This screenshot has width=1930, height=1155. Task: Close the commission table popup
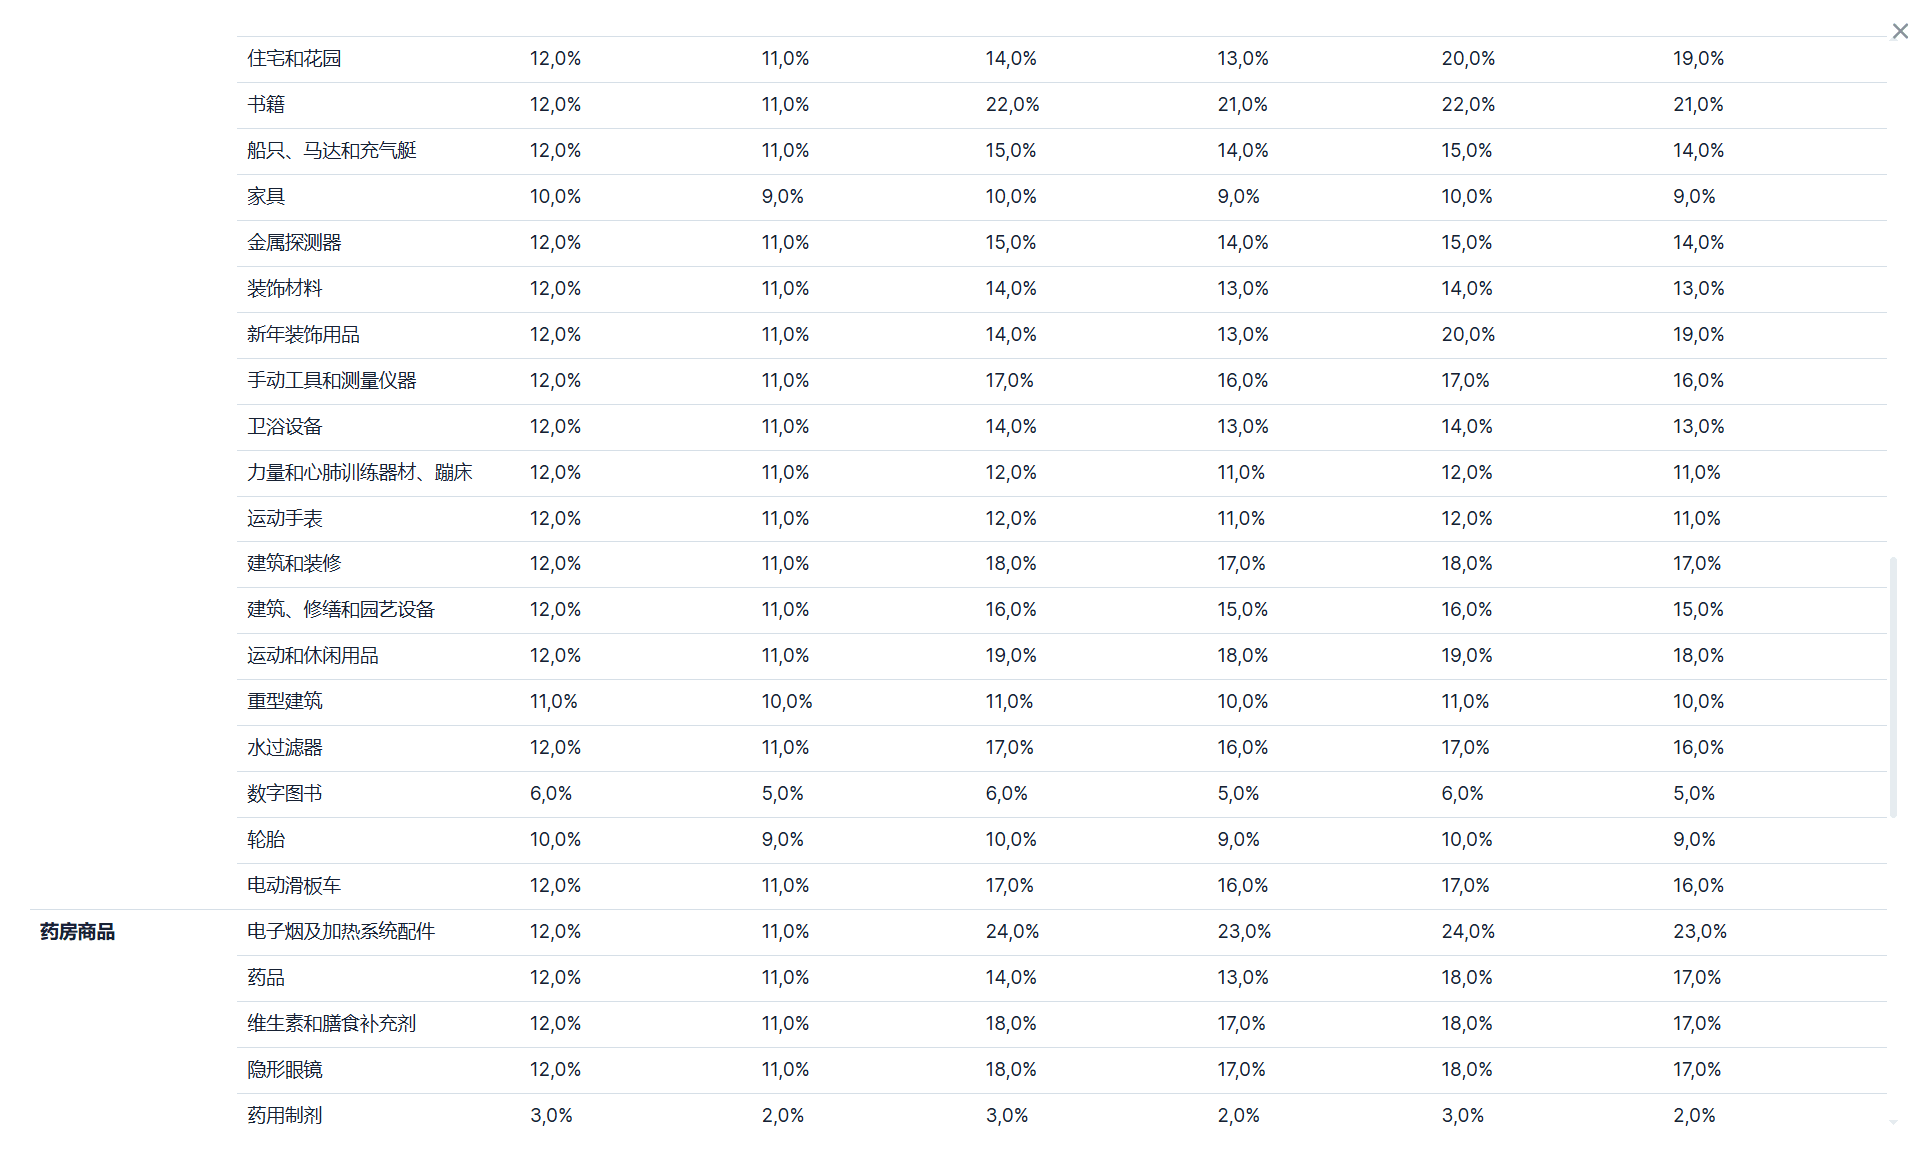click(x=1900, y=32)
